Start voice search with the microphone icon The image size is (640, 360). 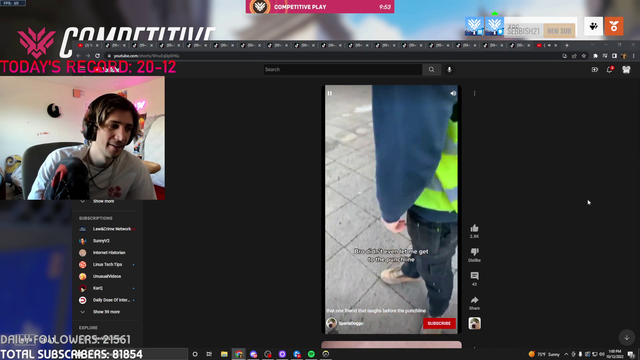click(449, 69)
